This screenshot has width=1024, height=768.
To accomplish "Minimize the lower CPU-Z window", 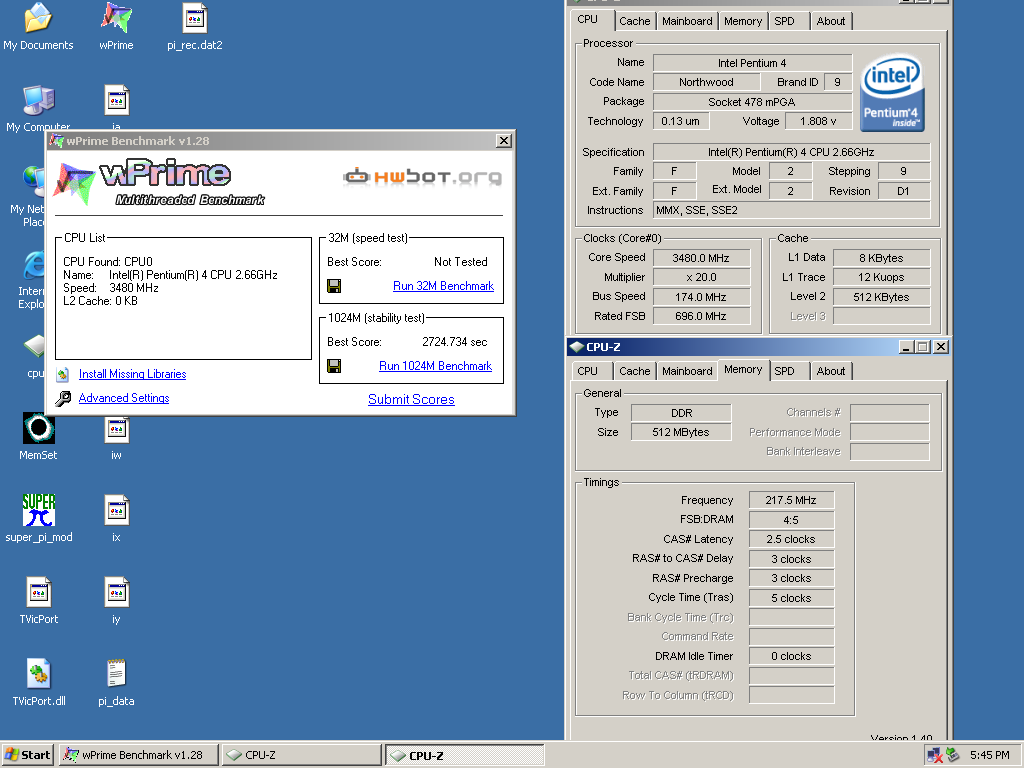I will tap(906, 347).
